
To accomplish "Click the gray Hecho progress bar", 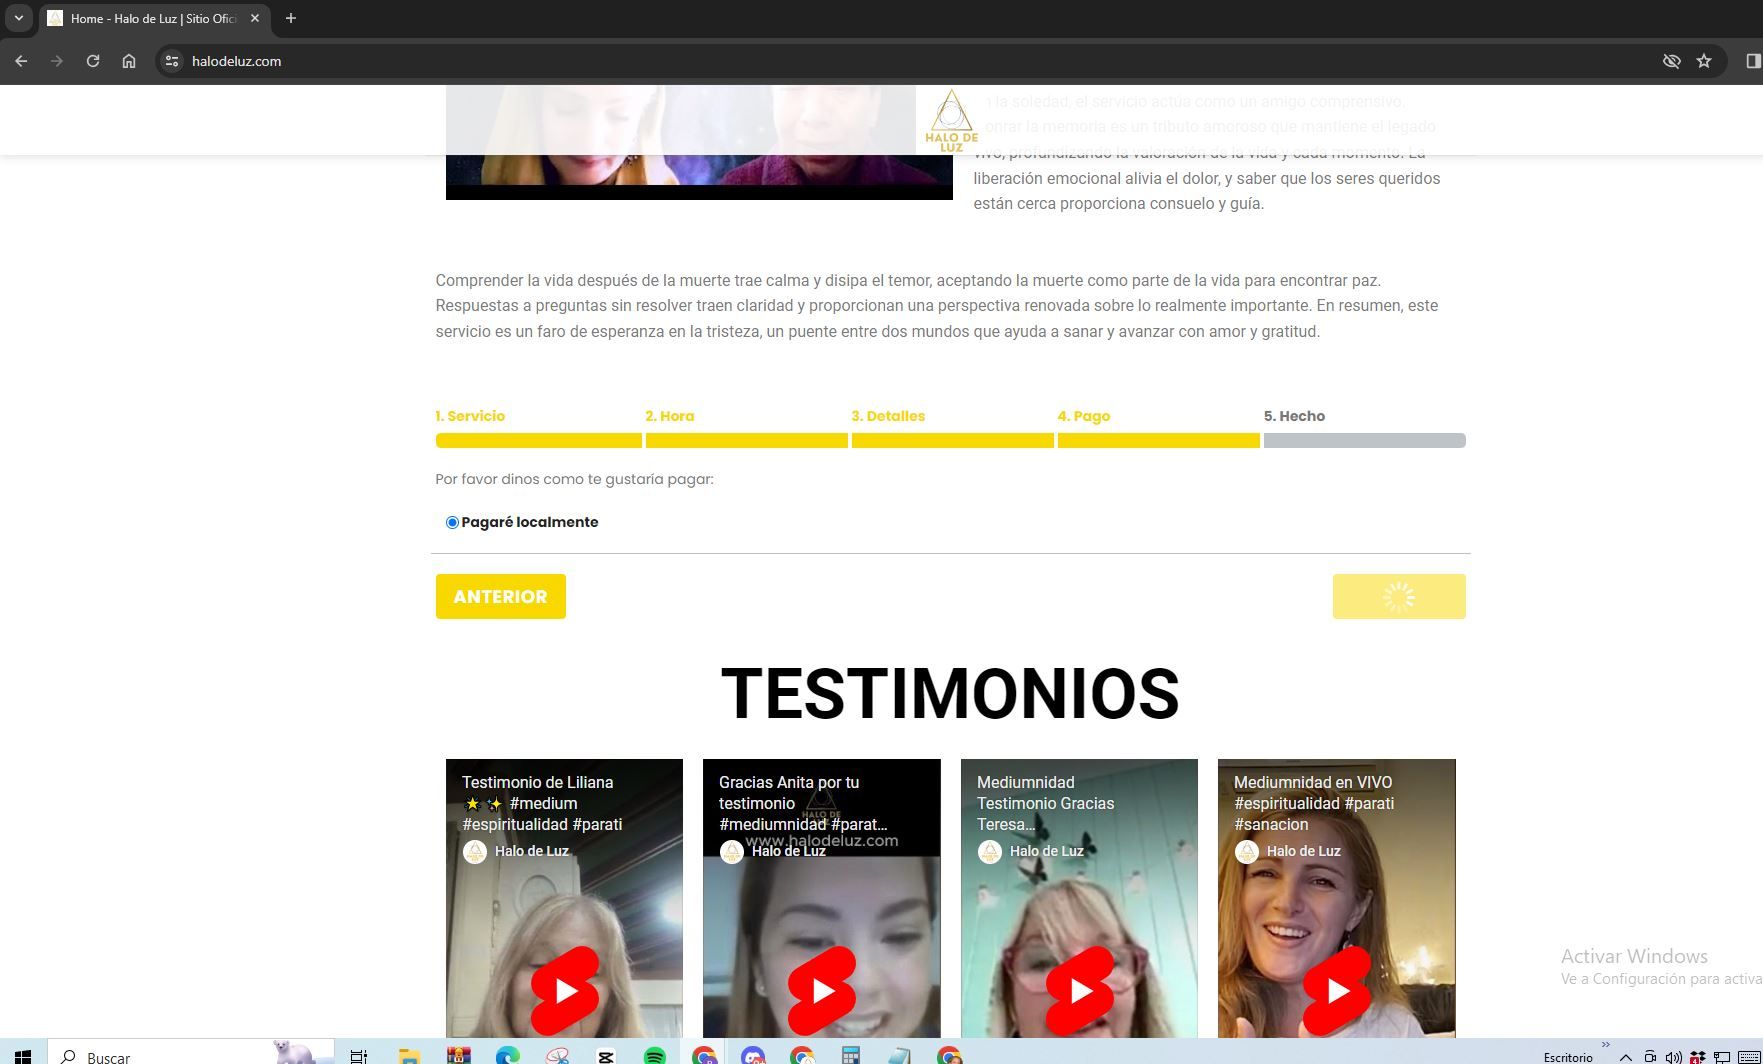I will pos(1365,440).
